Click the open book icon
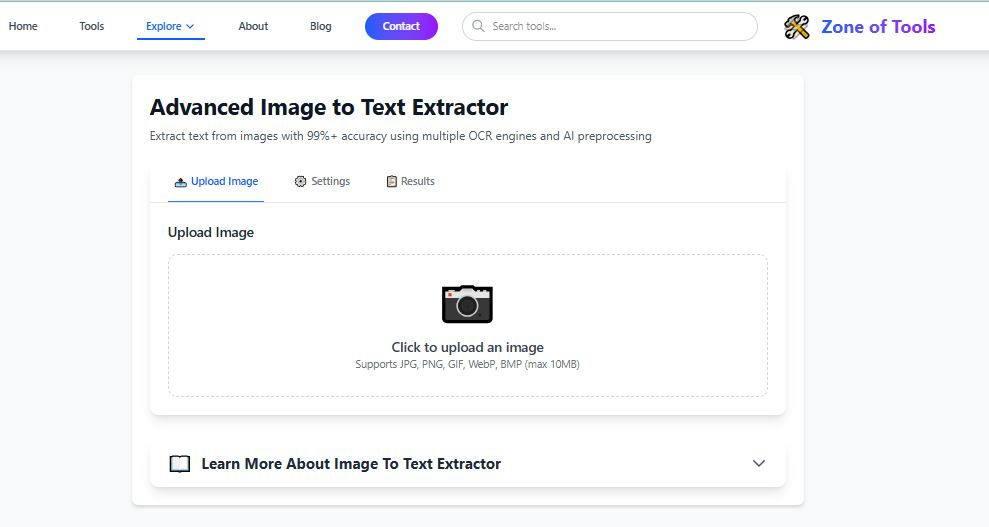This screenshot has height=527, width=989. pos(180,464)
